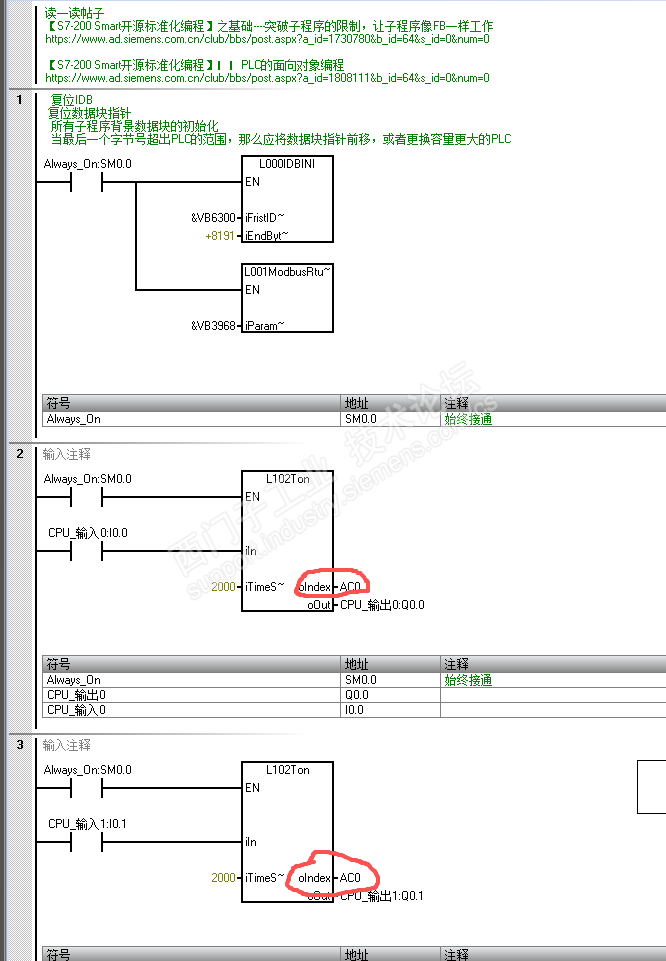Click comment line 所有子程序背景数据块的初始化
Image resolution: width=666 pixels, height=961 pixels.
click(x=134, y=126)
